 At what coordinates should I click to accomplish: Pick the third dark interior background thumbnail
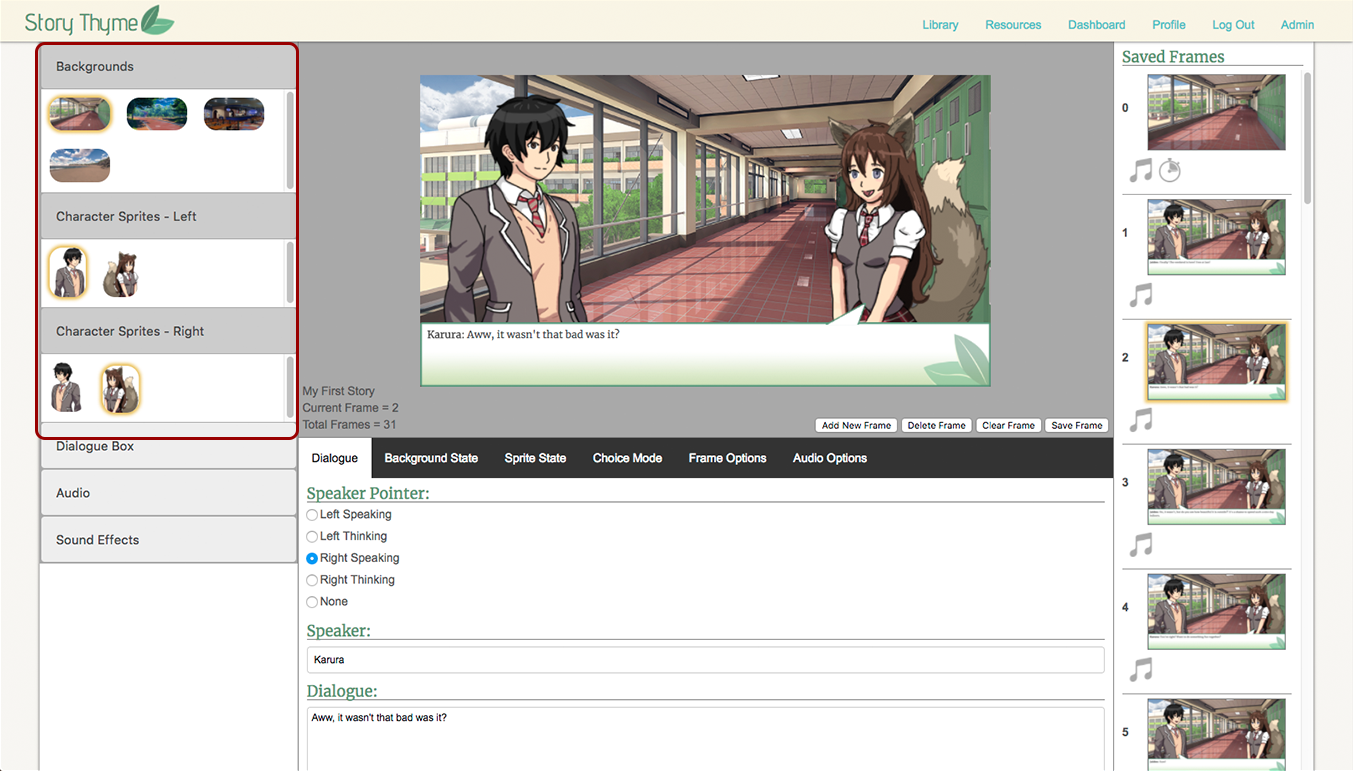click(x=234, y=114)
